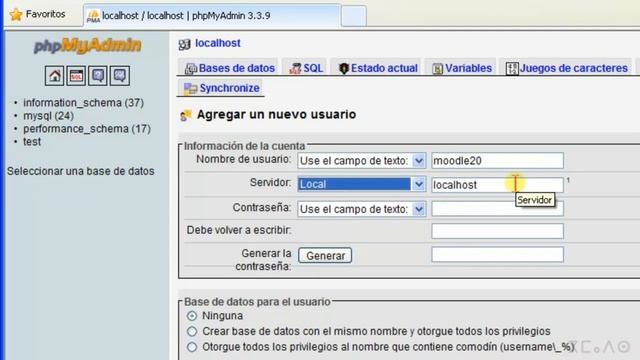
Task: Click the Debe volver a escribir field
Action: [498, 231]
